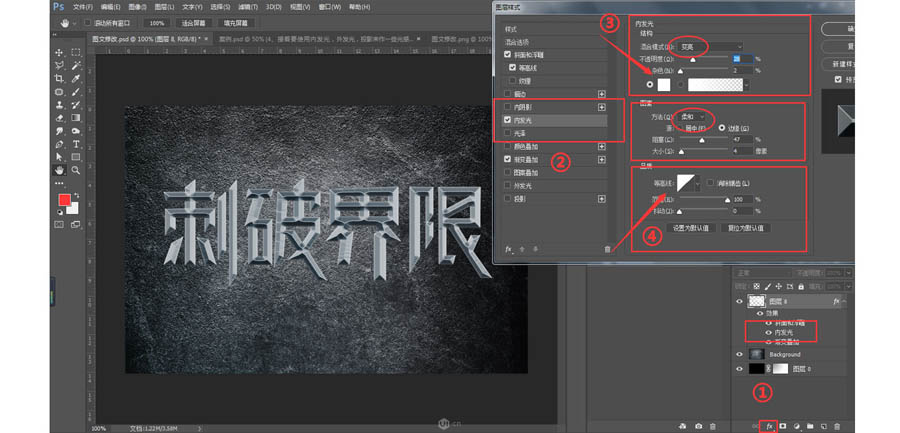This screenshot has height=433, width=900.
Task: Open the 窗口(W) menu
Action: click(x=329, y=7)
